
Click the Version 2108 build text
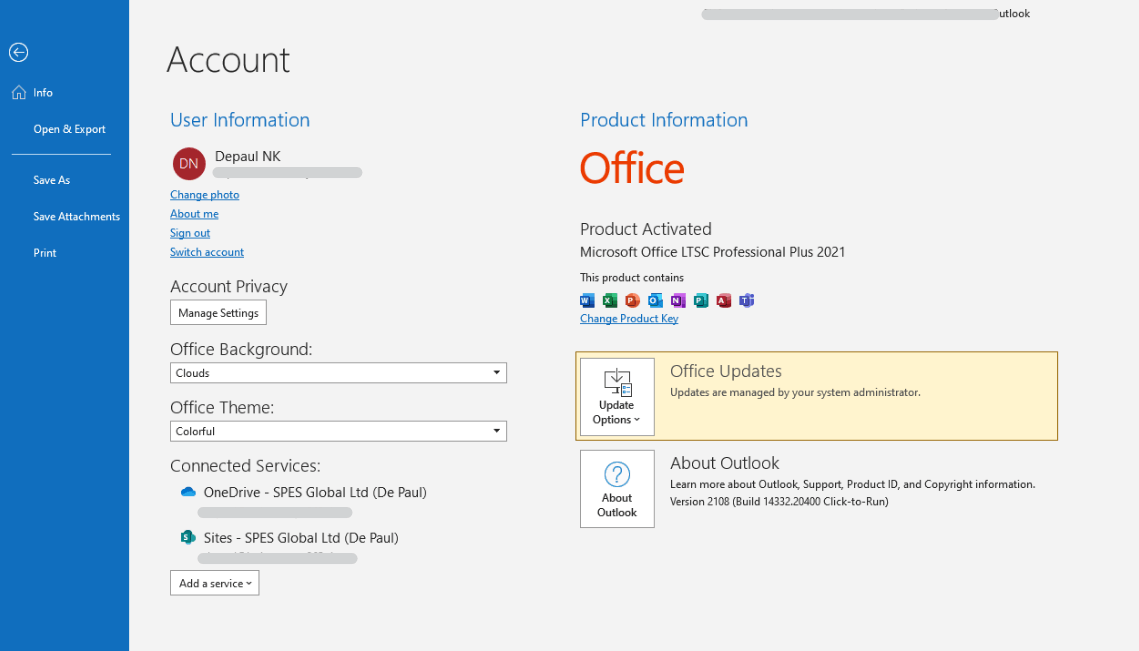pos(779,501)
